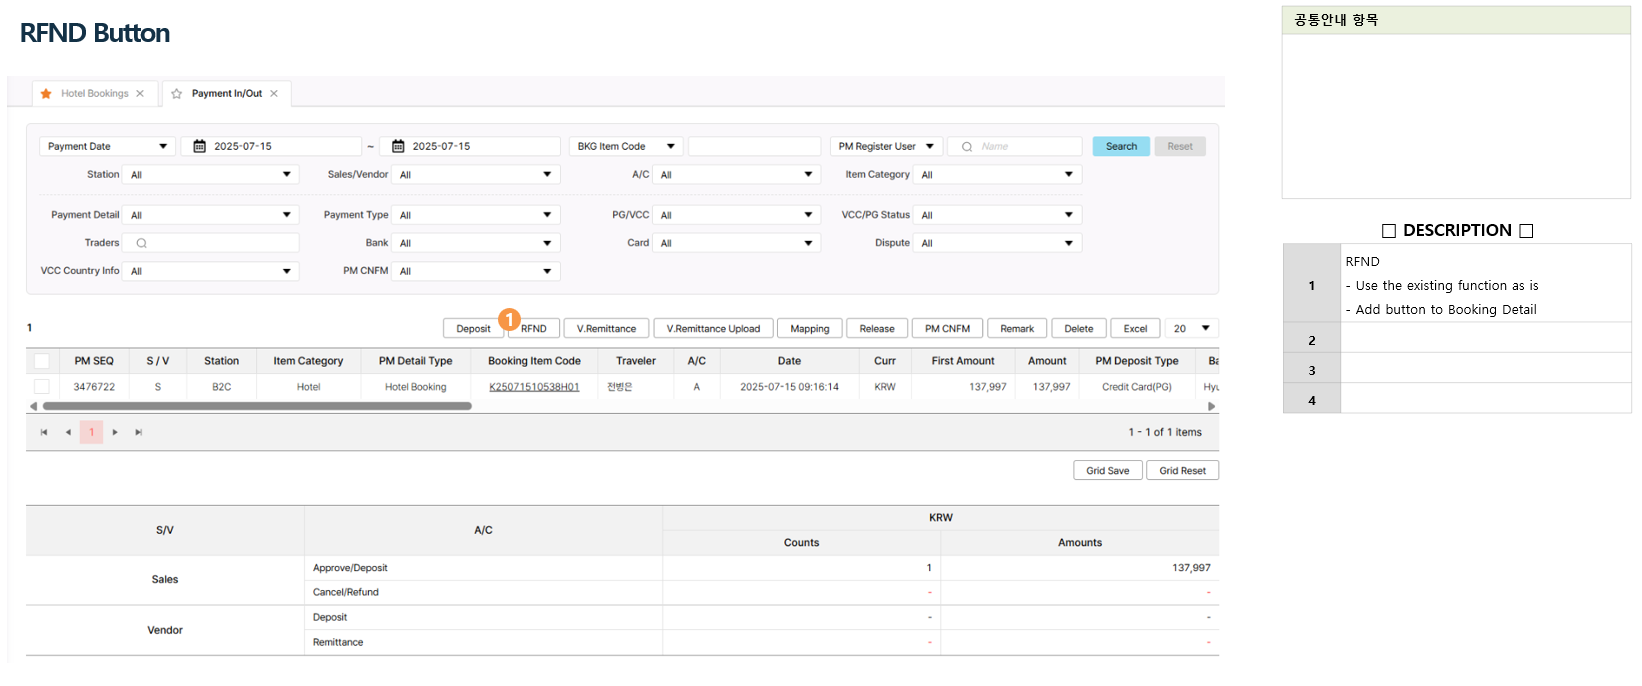This screenshot has width=1642, height=686.
Task: Open the start date calendar icon
Action: point(199,147)
